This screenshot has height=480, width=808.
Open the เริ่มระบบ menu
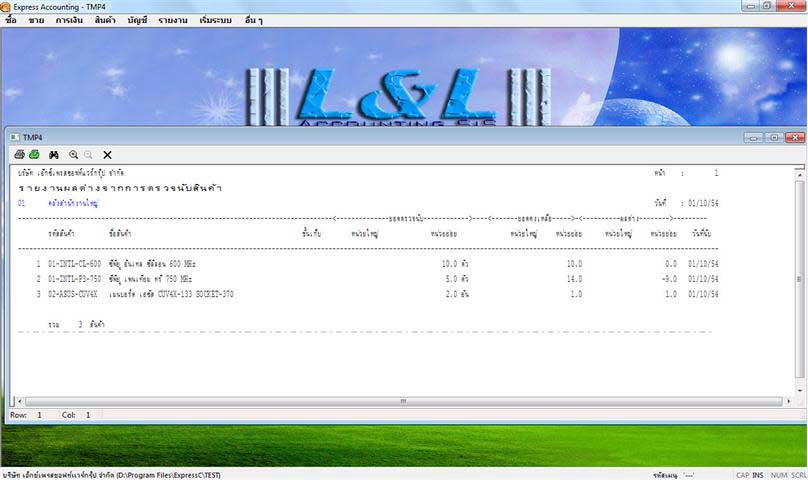[216, 20]
